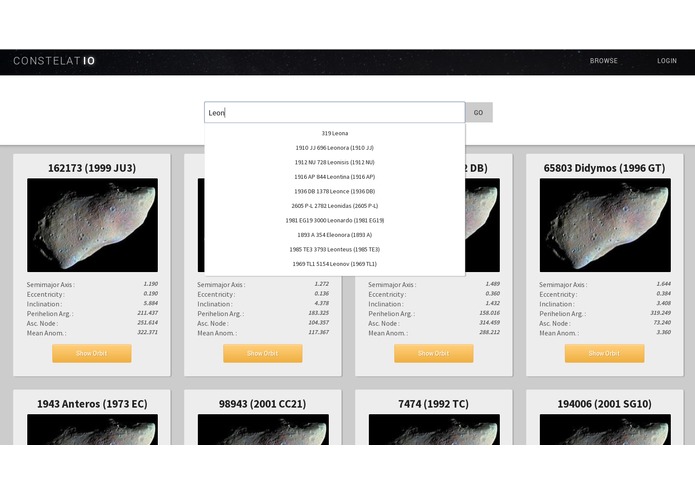Click mean anomaly value 117.367

(x=319, y=332)
